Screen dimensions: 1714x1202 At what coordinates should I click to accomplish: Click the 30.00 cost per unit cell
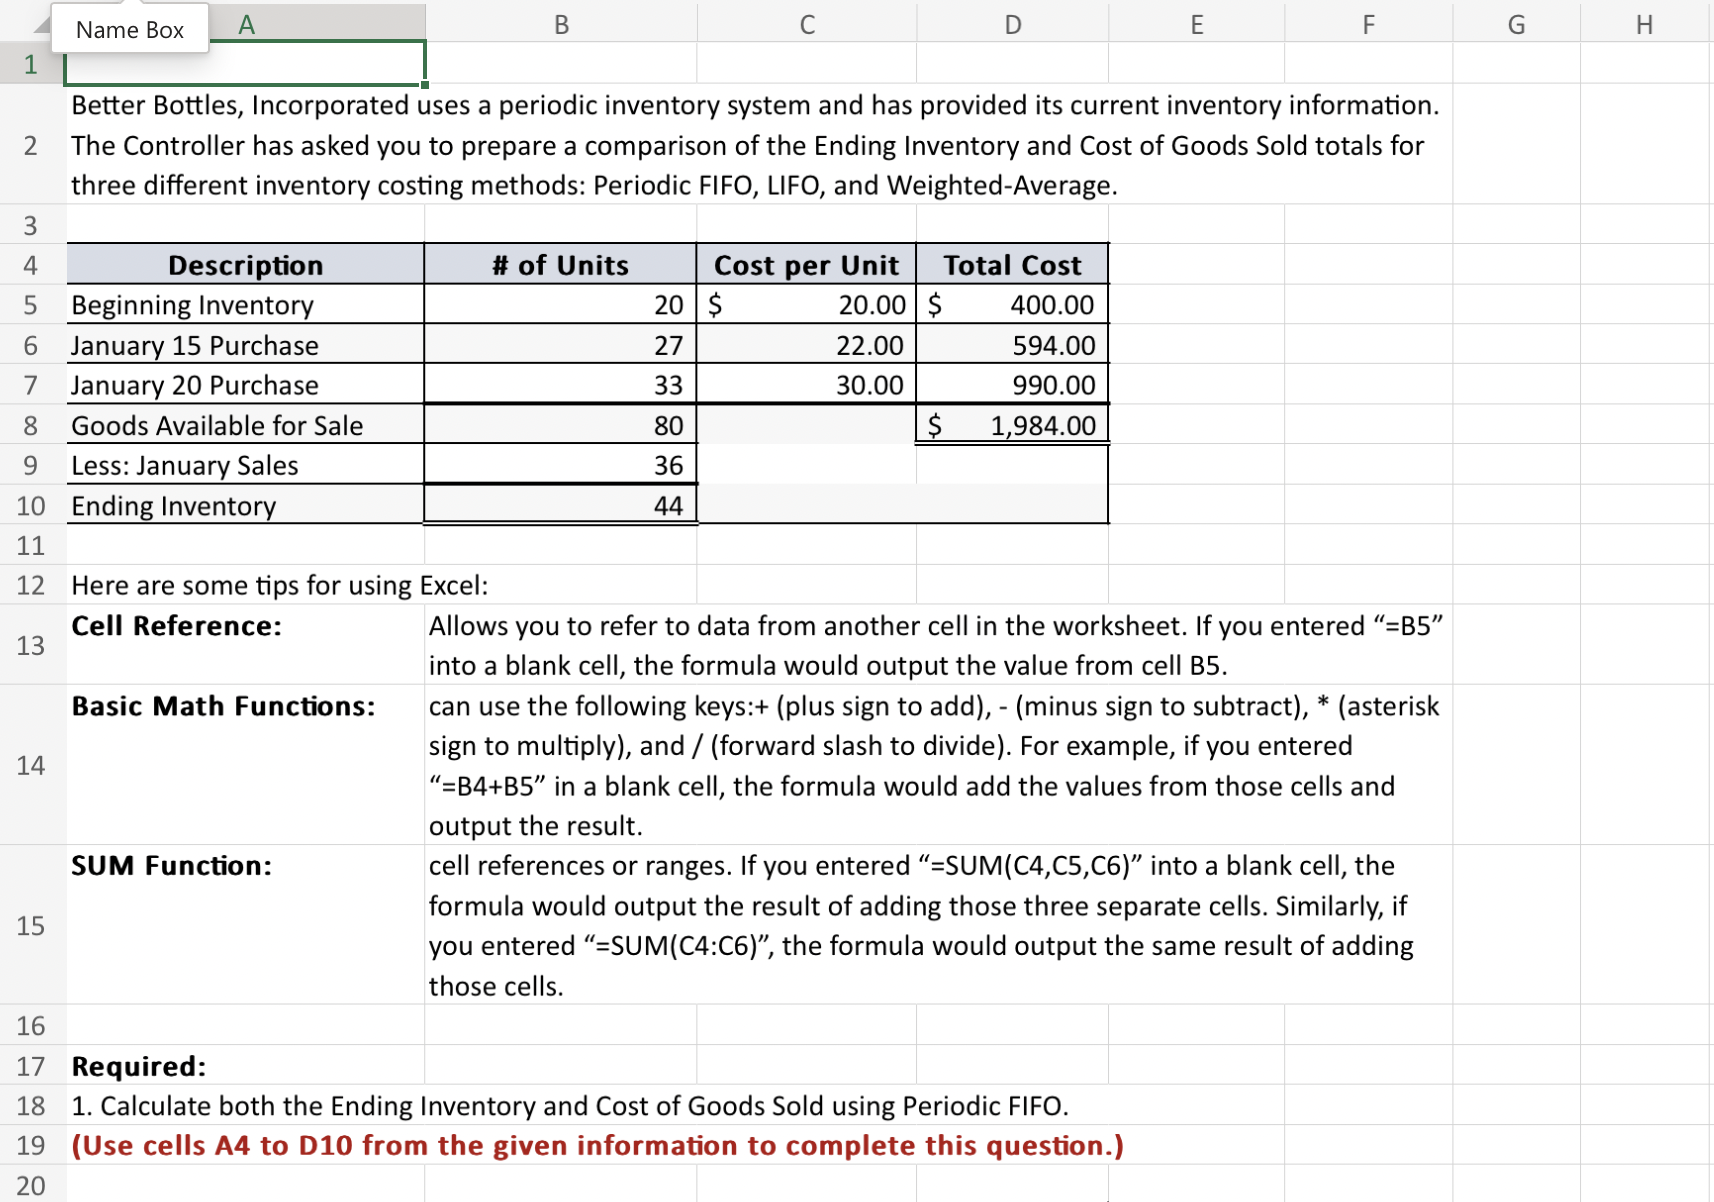pyautogui.click(x=807, y=385)
